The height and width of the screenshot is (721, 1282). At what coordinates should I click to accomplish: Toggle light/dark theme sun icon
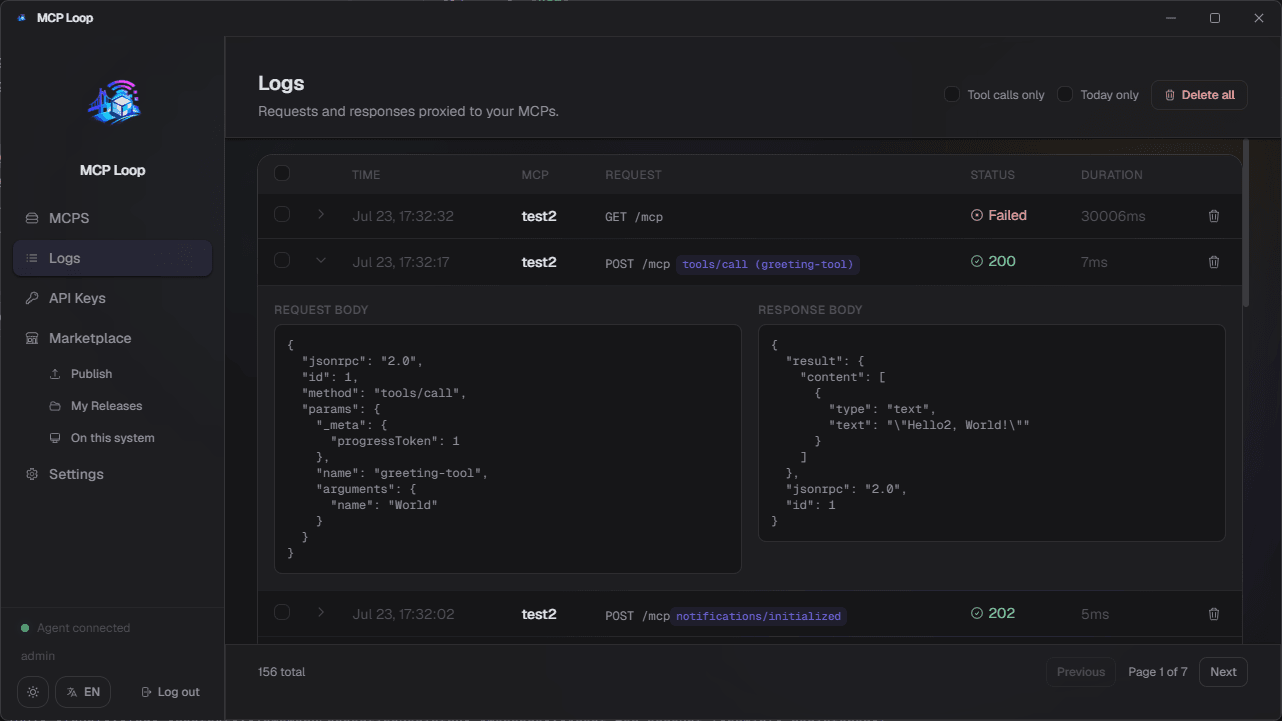(x=33, y=692)
